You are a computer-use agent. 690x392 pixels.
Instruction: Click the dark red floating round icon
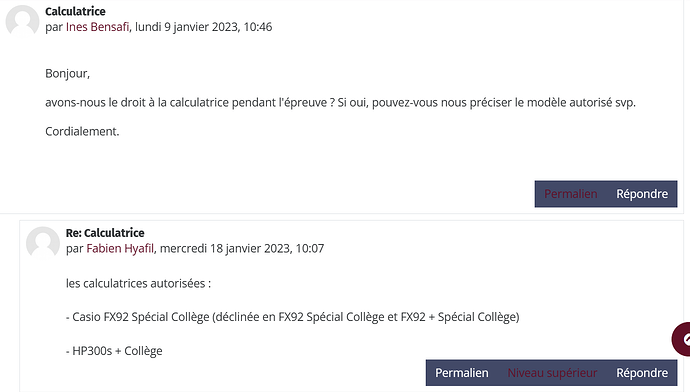click(x=681, y=339)
